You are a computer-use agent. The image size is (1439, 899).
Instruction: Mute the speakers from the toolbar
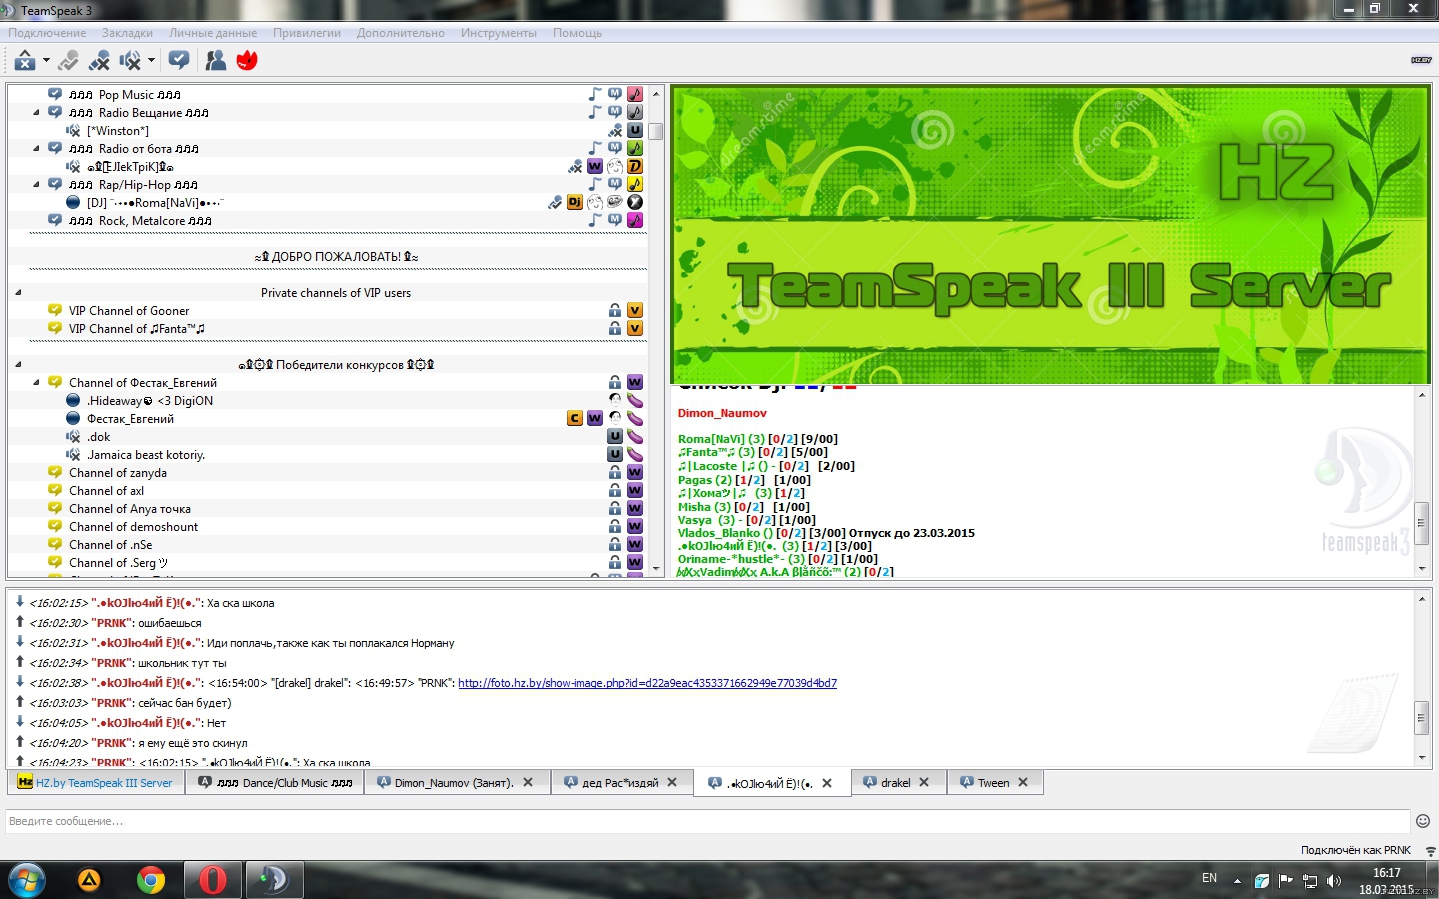click(130, 61)
